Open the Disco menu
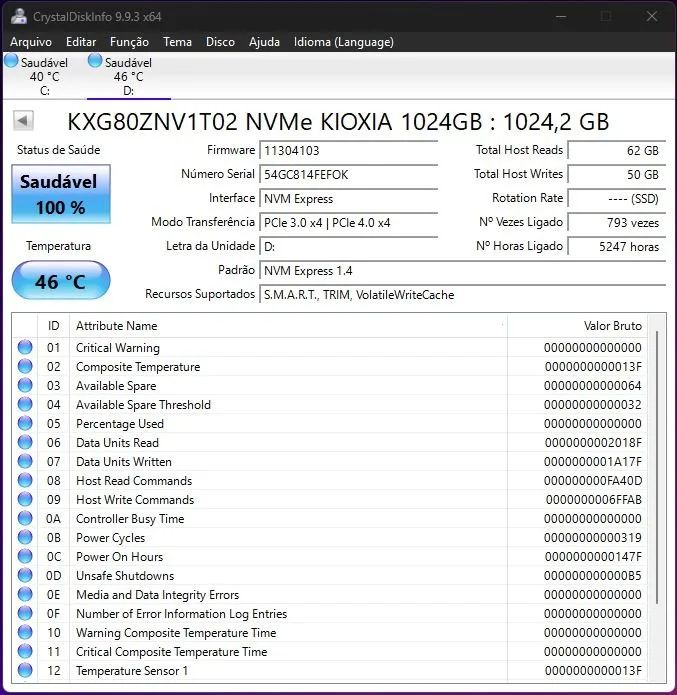The width and height of the screenshot is (677, 695). 220,42
